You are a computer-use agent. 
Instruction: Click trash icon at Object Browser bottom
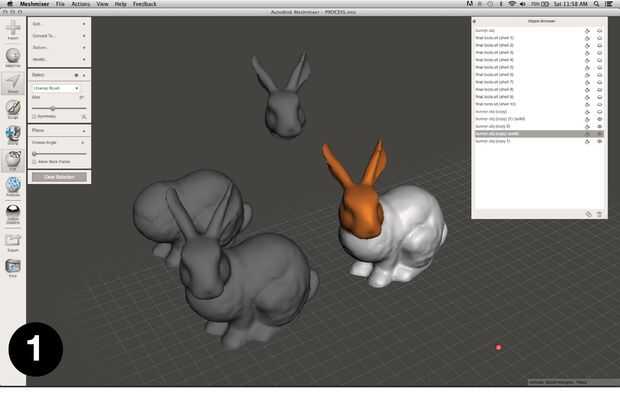[599, 214]
